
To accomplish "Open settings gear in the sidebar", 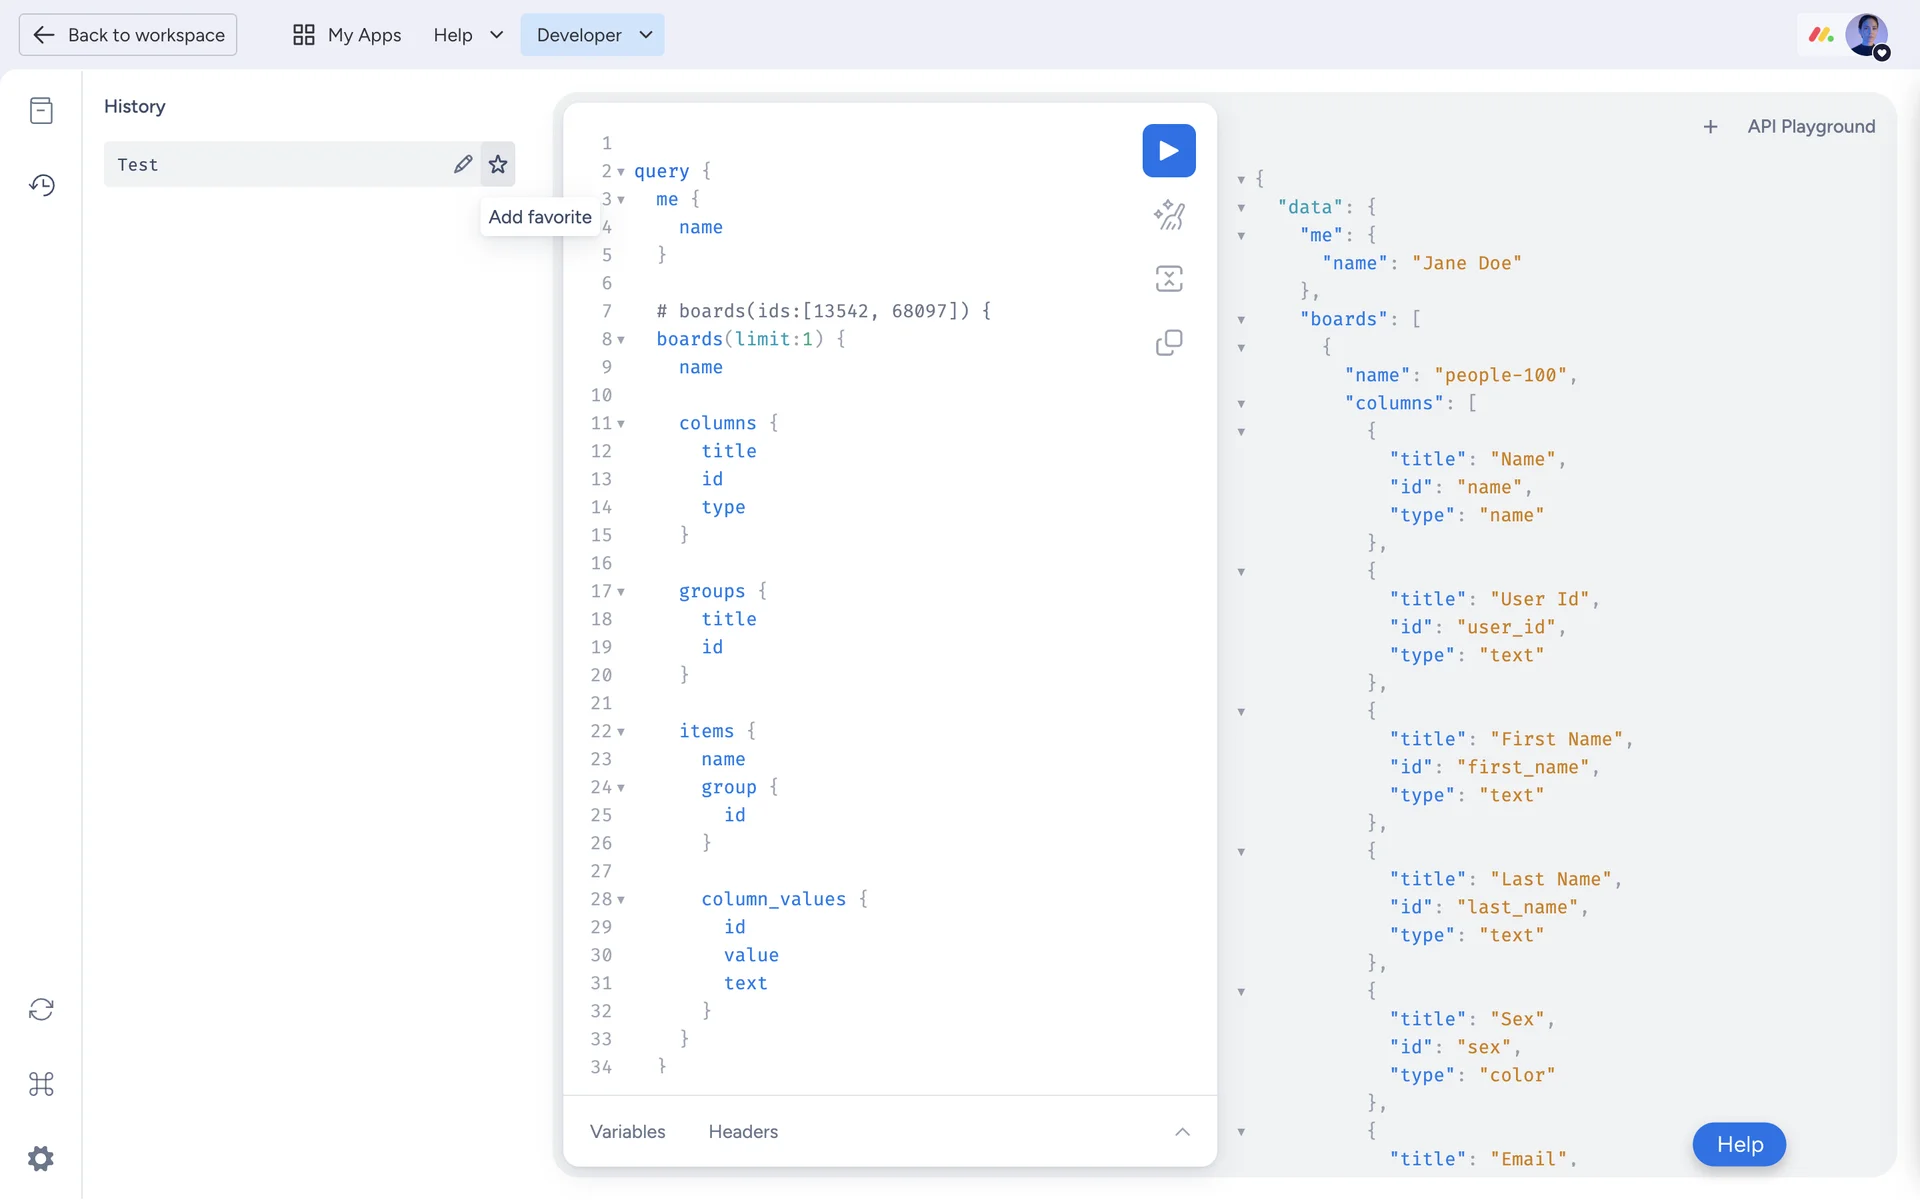I will (41, 1159).
